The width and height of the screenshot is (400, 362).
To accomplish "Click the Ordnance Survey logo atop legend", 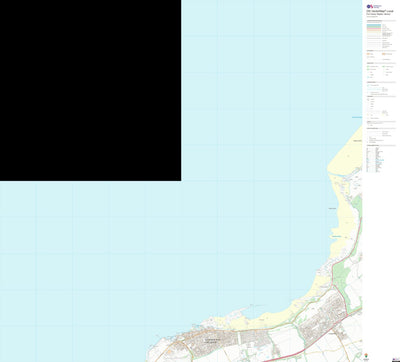I will (x=374, y=6).
